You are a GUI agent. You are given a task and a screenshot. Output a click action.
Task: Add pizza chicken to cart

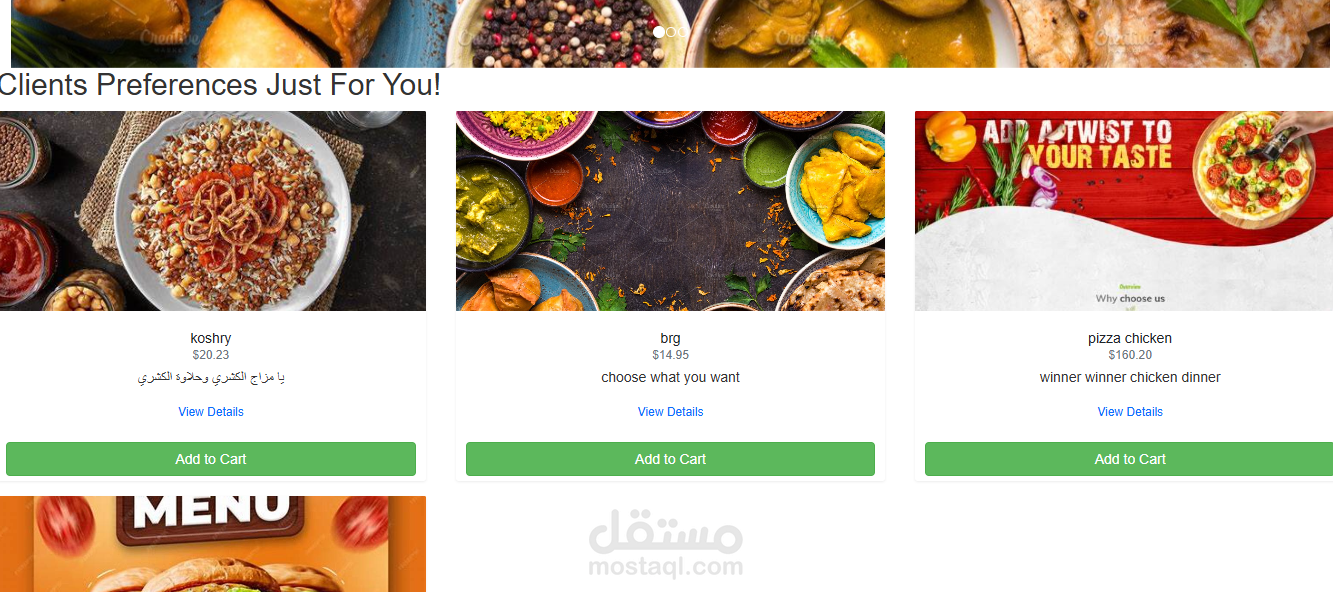tap(1129, 459)
